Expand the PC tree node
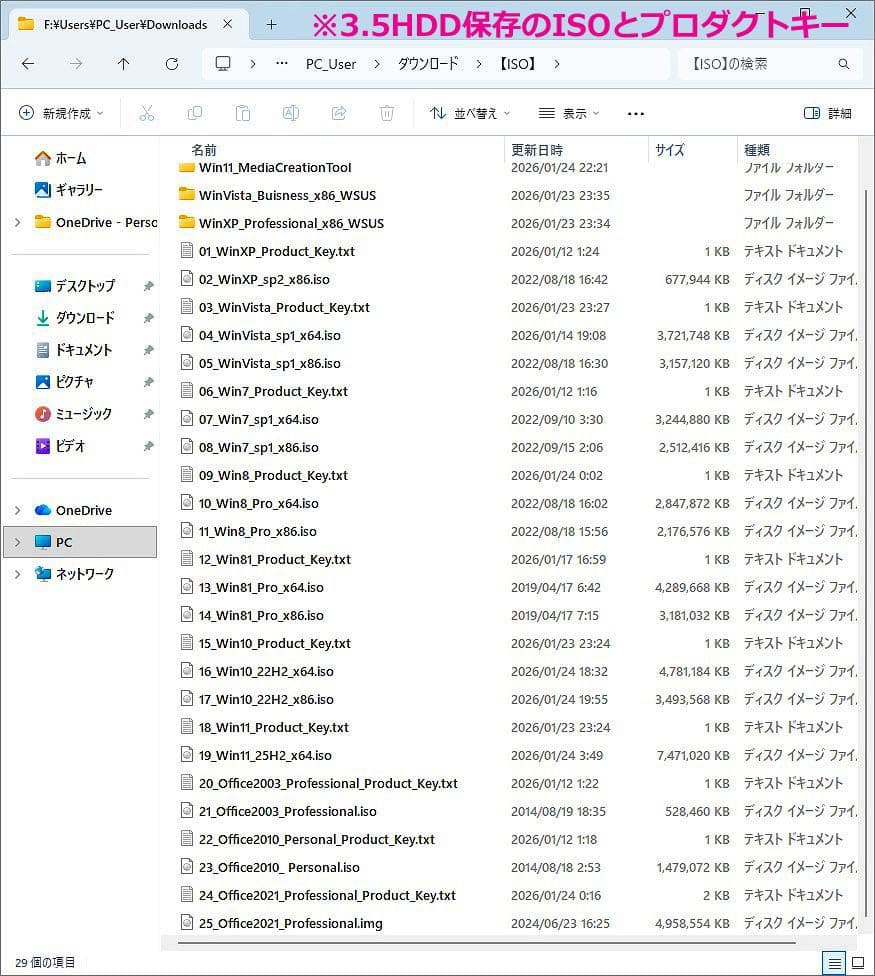Image resolution: width=875 pixels, height=976 pixels. pos(17,542)
